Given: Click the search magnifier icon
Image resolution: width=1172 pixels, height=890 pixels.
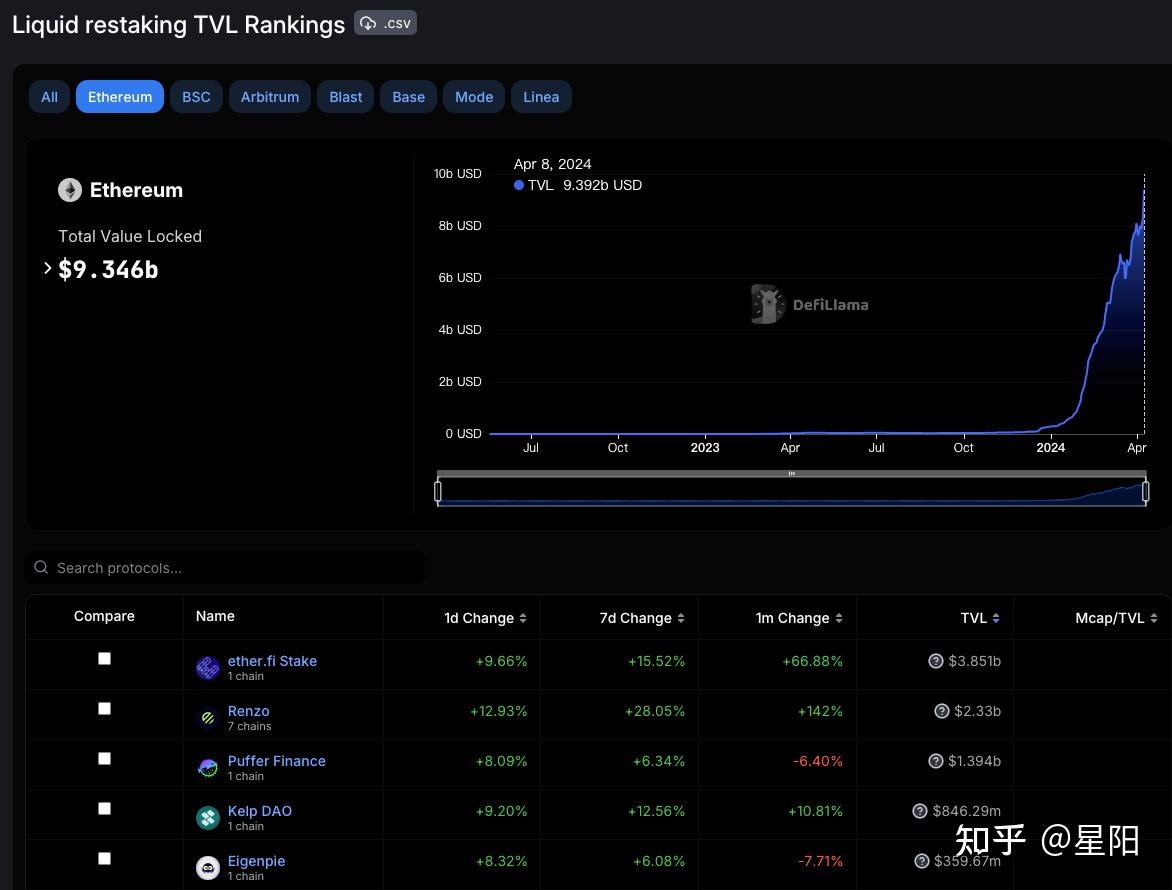Looking at the screenshot, I should coord(41,568).
